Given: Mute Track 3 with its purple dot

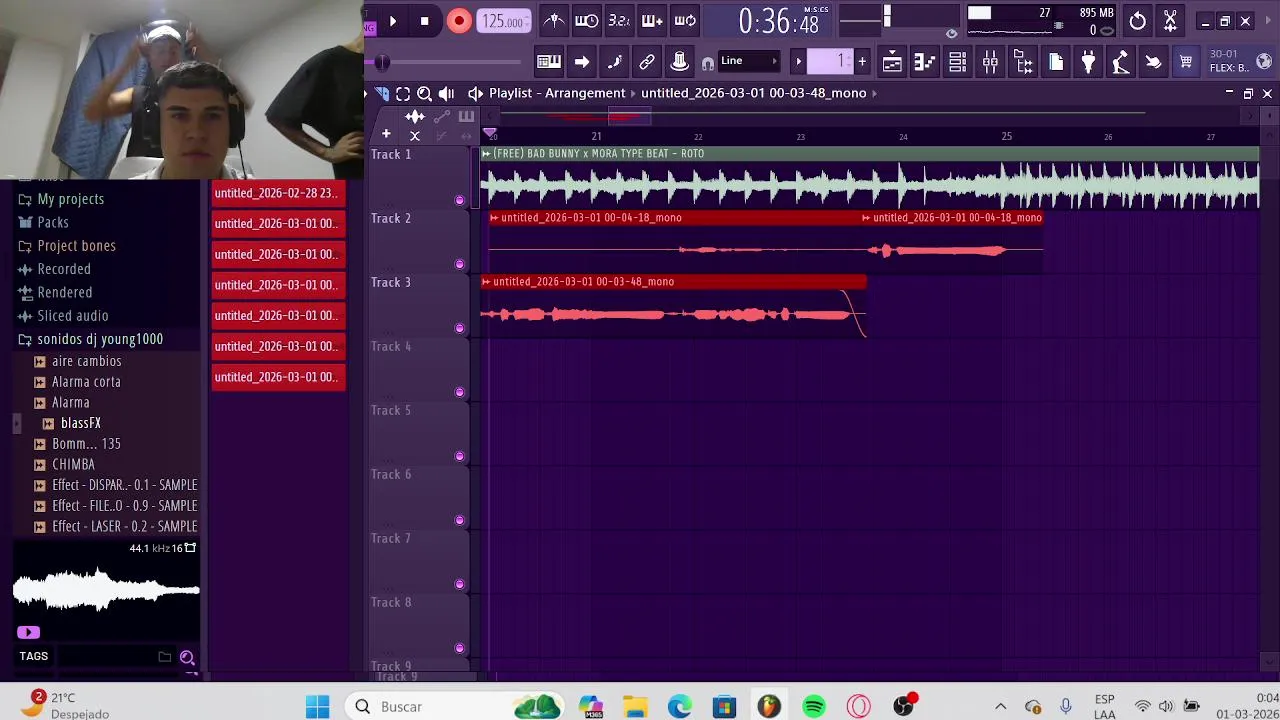Looking at the screenshot, I should coord(459,328).
